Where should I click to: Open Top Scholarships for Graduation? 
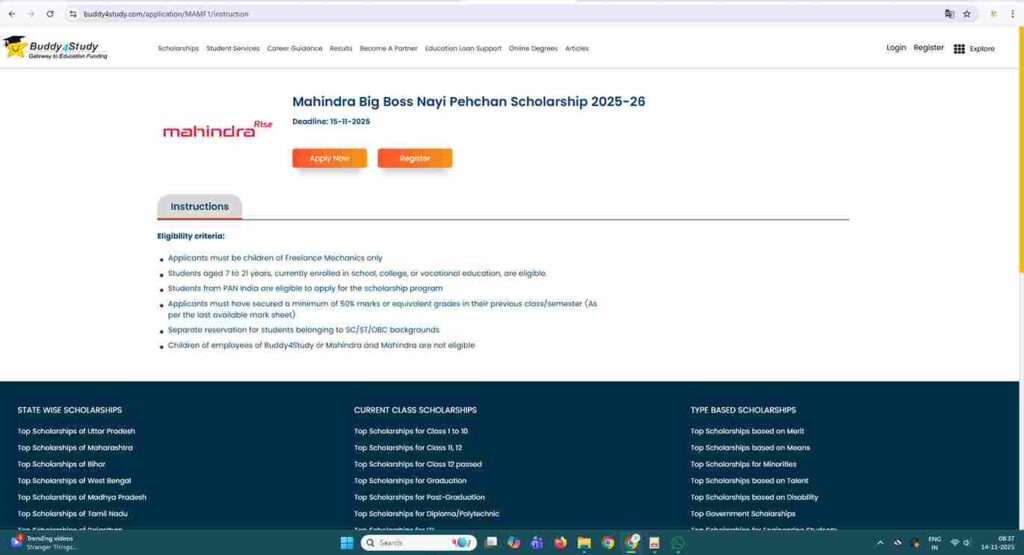[x=410, y=481]
